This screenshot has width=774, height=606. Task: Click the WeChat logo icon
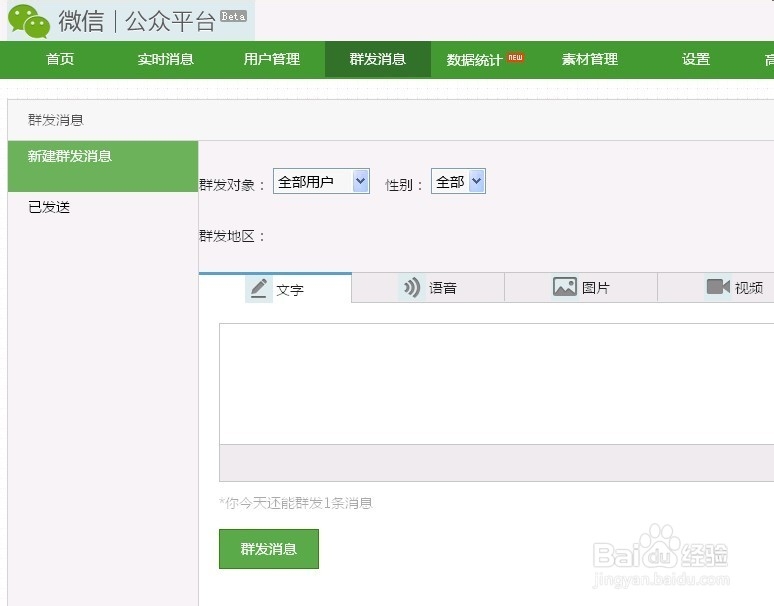(x=29, y=21)
